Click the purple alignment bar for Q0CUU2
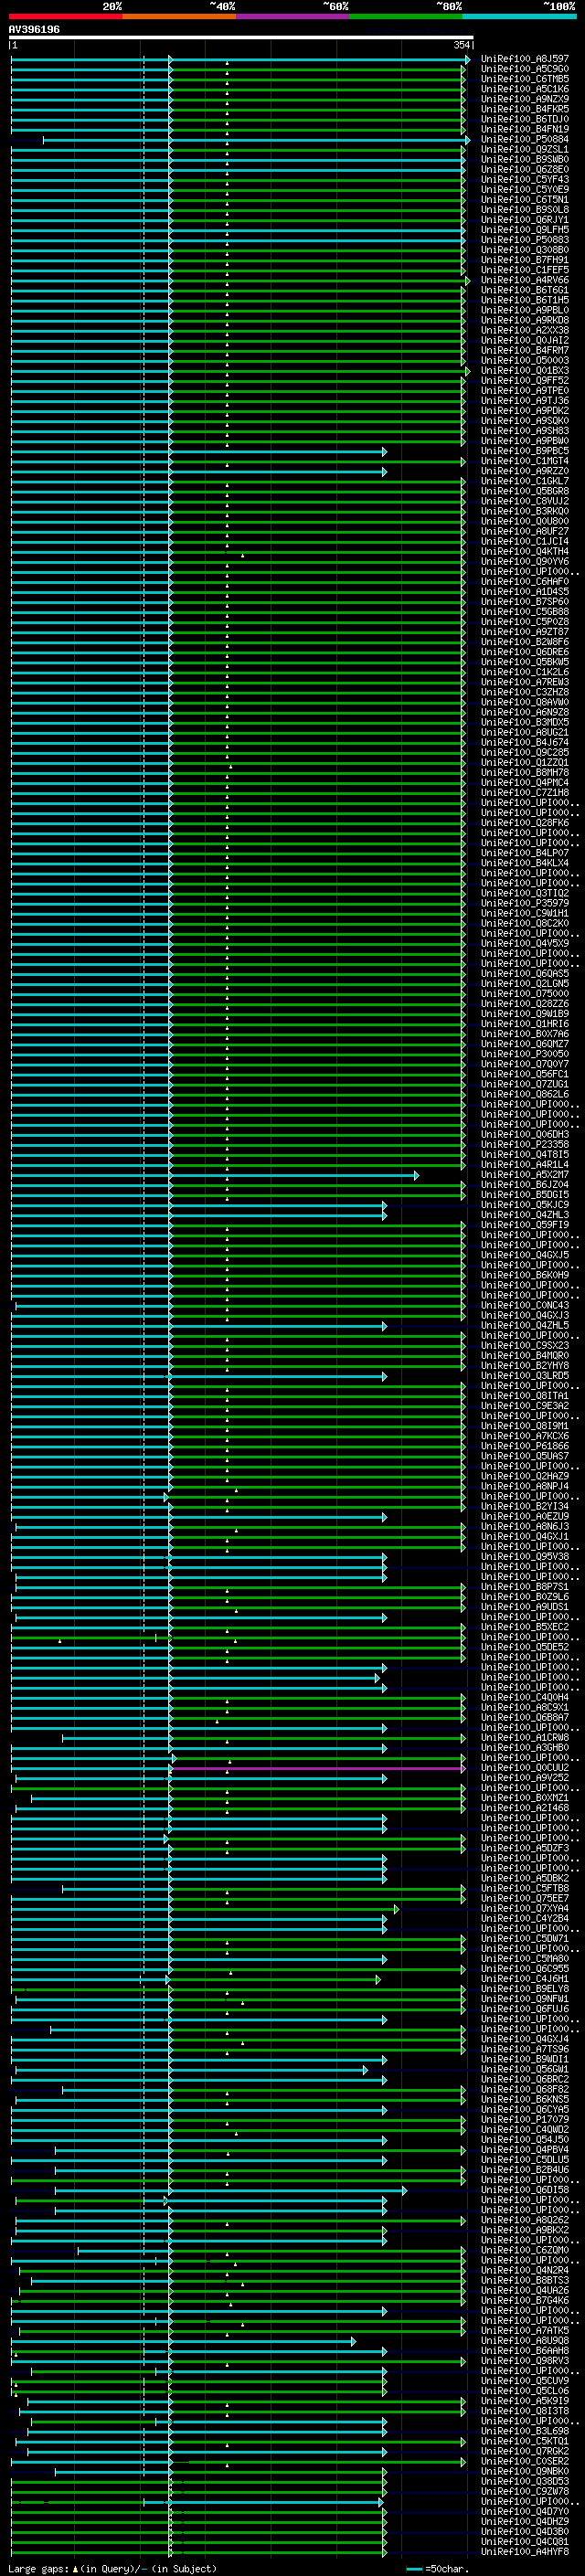Viewport: 585px width, 2576px height. coord(318,1768)
